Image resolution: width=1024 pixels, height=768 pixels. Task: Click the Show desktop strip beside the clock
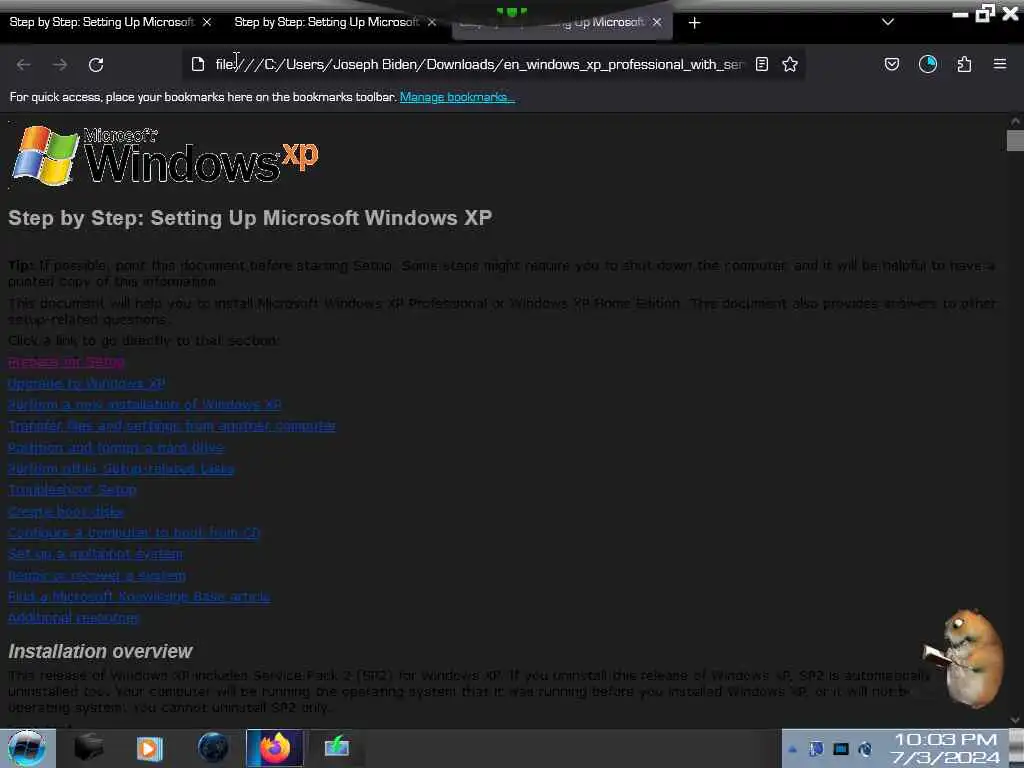[x=1016, y=748]
